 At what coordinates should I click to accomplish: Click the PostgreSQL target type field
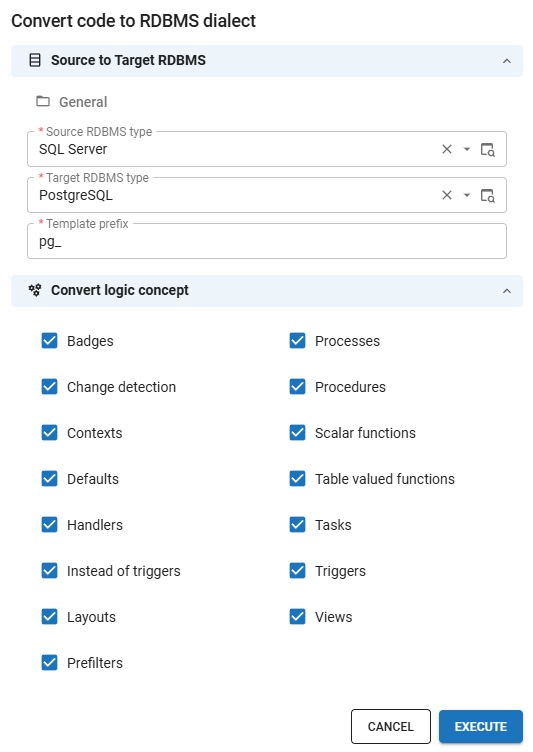(267, 195)
